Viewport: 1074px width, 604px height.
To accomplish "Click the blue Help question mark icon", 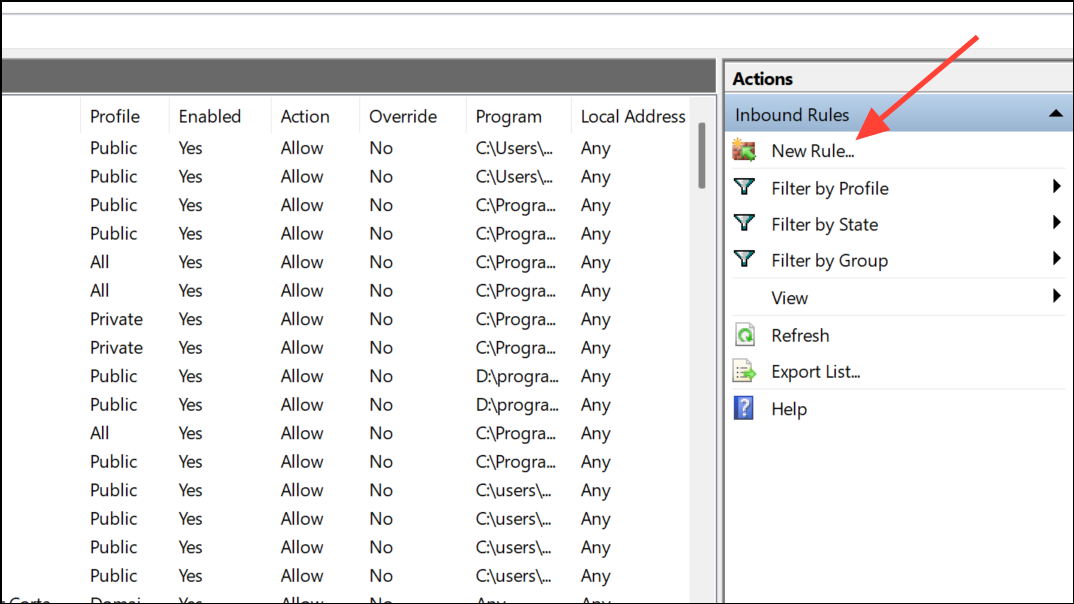I will coord(744,408).
